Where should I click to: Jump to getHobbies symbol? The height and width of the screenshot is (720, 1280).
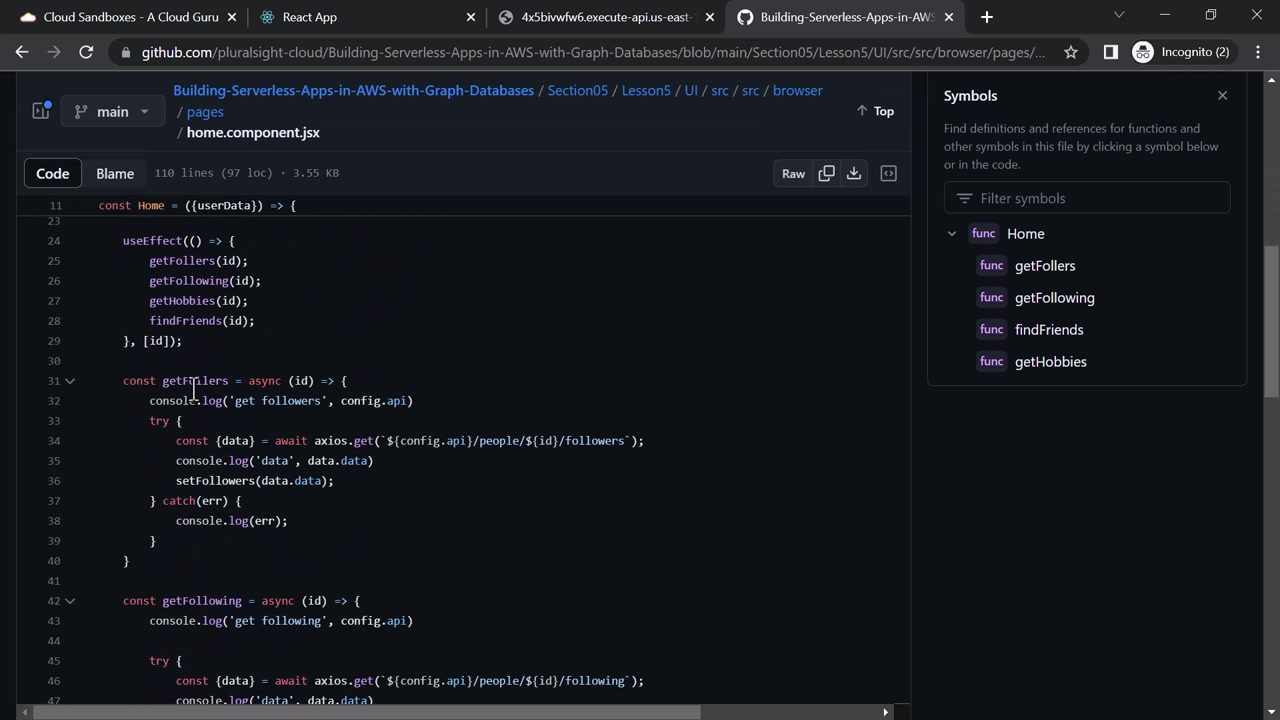click(x=1050, y=362)
